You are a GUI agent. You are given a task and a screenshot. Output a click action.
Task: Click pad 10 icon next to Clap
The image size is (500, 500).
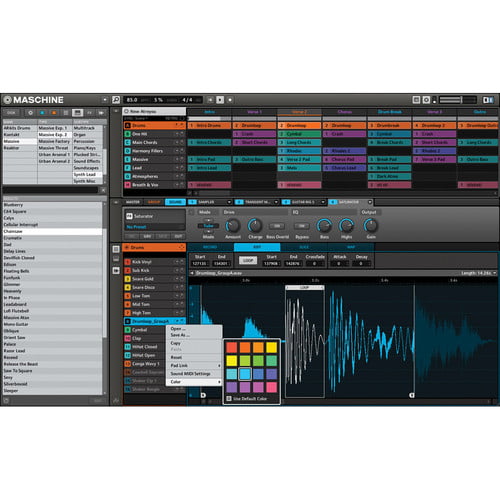click(x=127, y=338)
